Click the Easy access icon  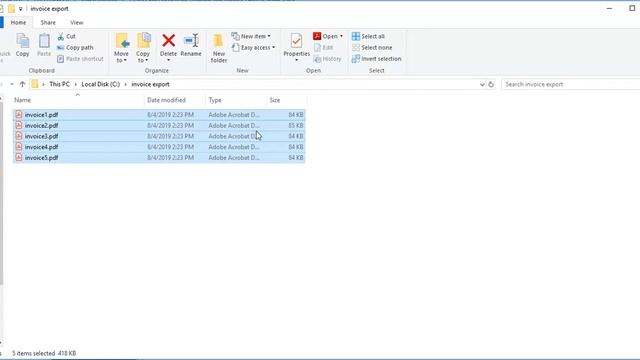(236, 48)
